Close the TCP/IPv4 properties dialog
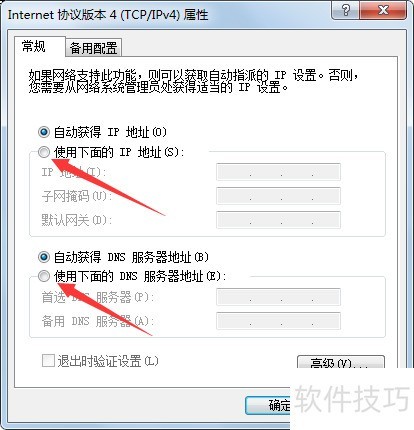Viewport: 414px width, 430px height. point(384,10)
